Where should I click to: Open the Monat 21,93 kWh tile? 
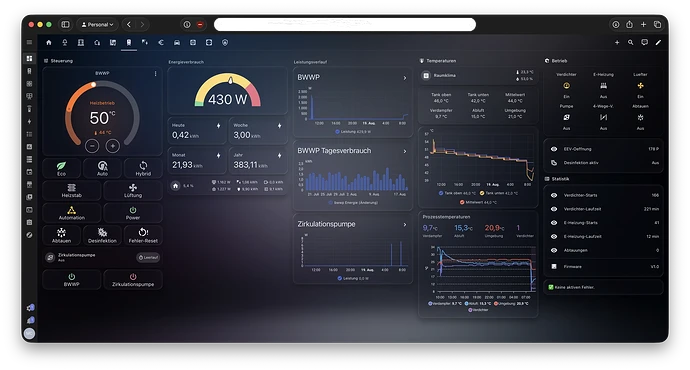197,161
